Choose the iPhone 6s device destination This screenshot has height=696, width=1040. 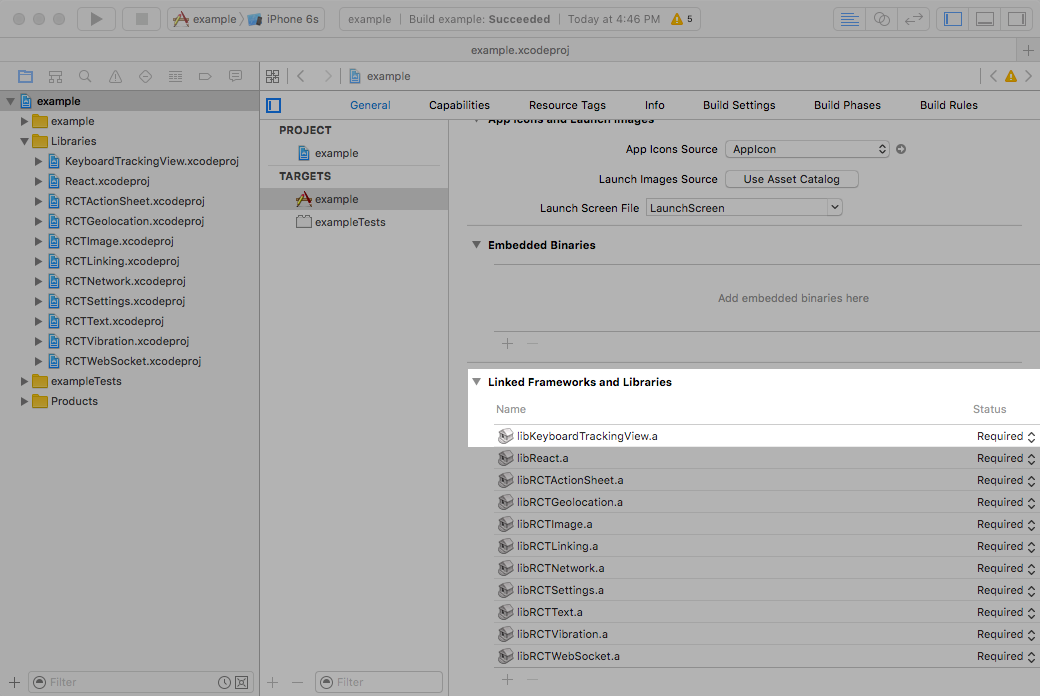tap(283, 19)
